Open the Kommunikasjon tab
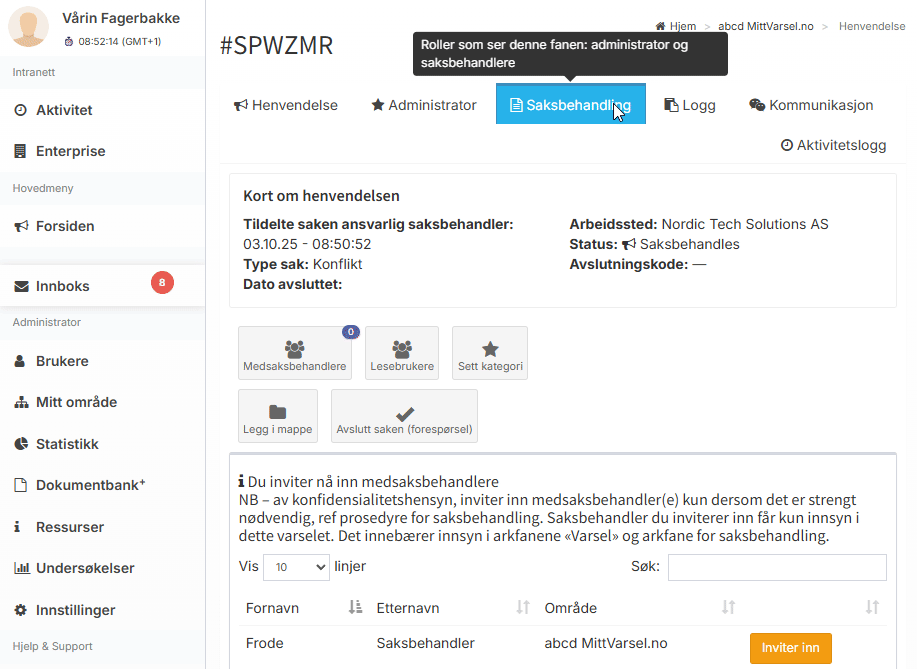The height and width of the screenshot is (669, 917). pyautogui.click(x=811, y=105)
